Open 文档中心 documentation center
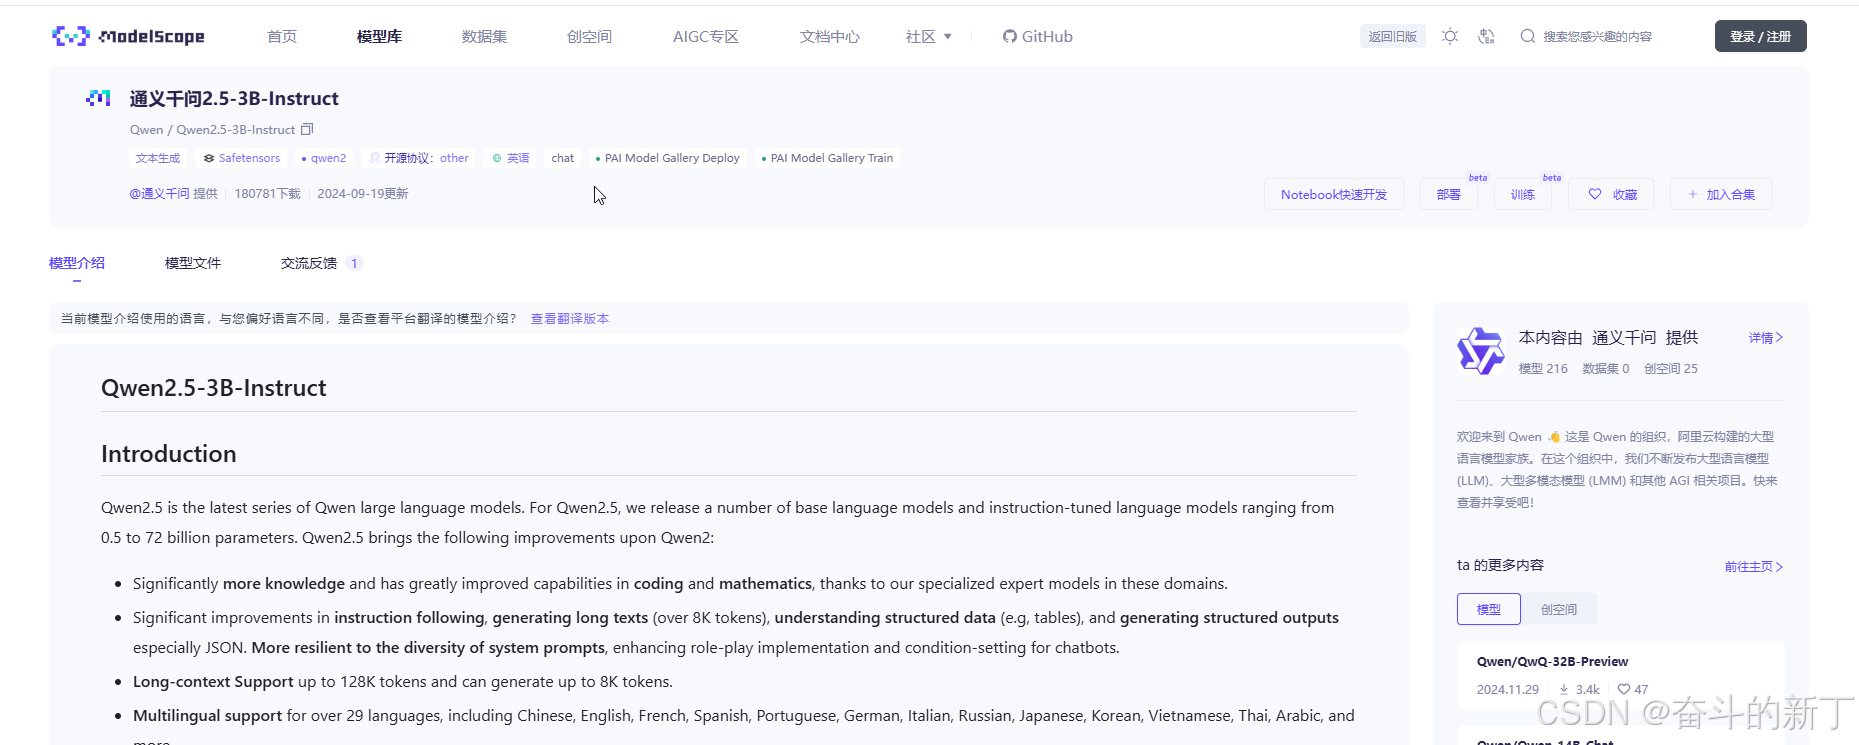 point(829,37)
